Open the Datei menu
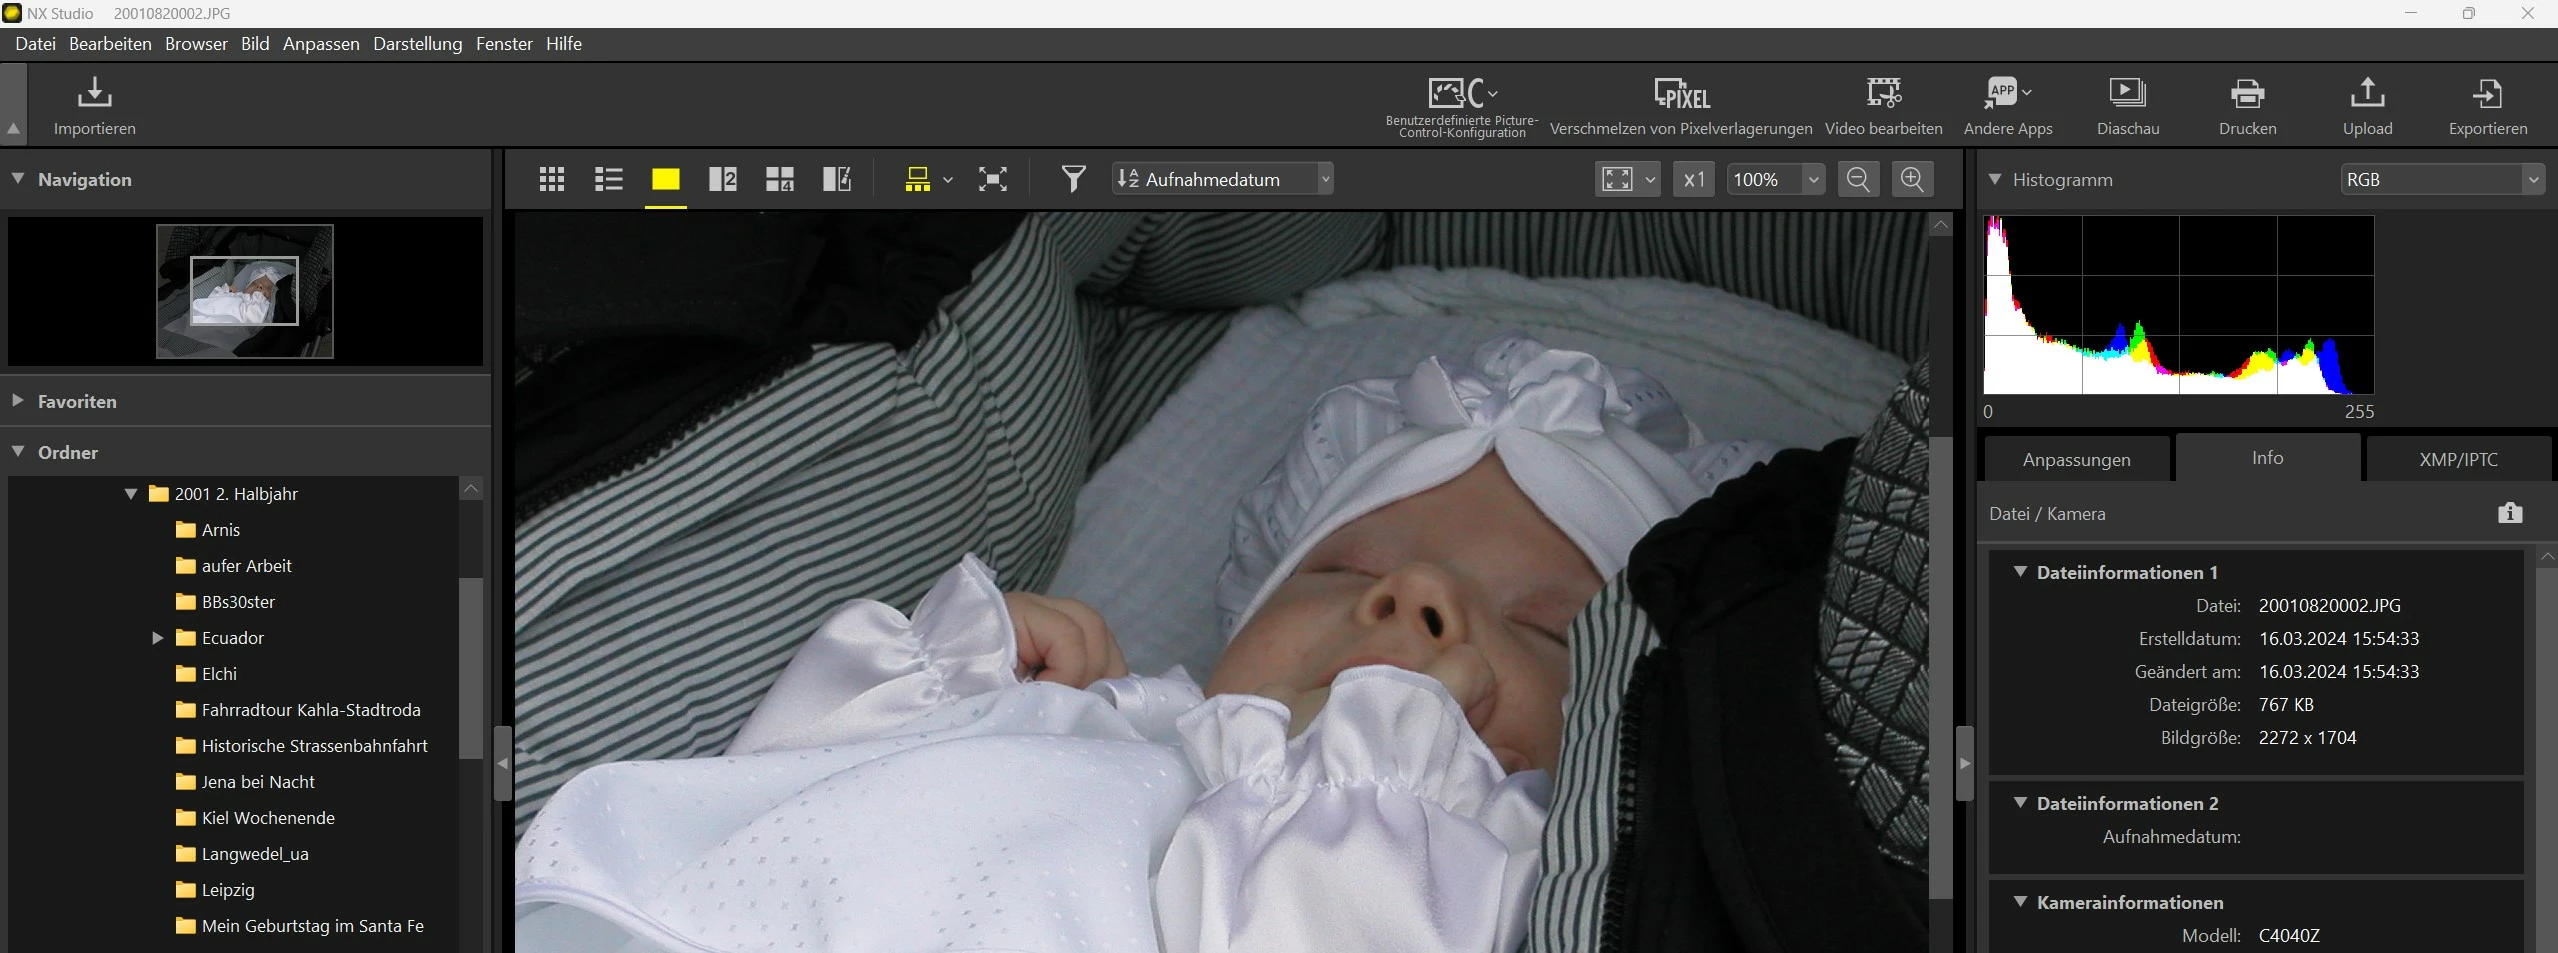This screenshot has width=2558, height=953. [35, 44]
